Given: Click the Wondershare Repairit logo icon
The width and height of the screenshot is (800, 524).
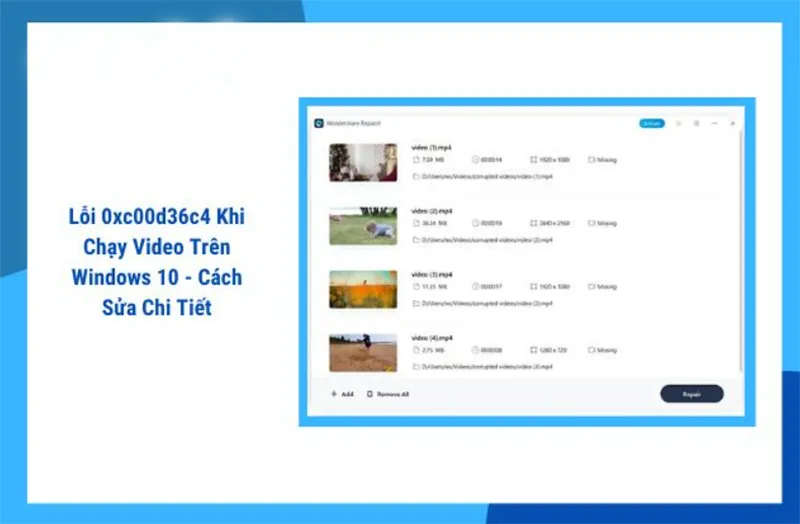Looking at the screenshot, I should coord(319,123).
